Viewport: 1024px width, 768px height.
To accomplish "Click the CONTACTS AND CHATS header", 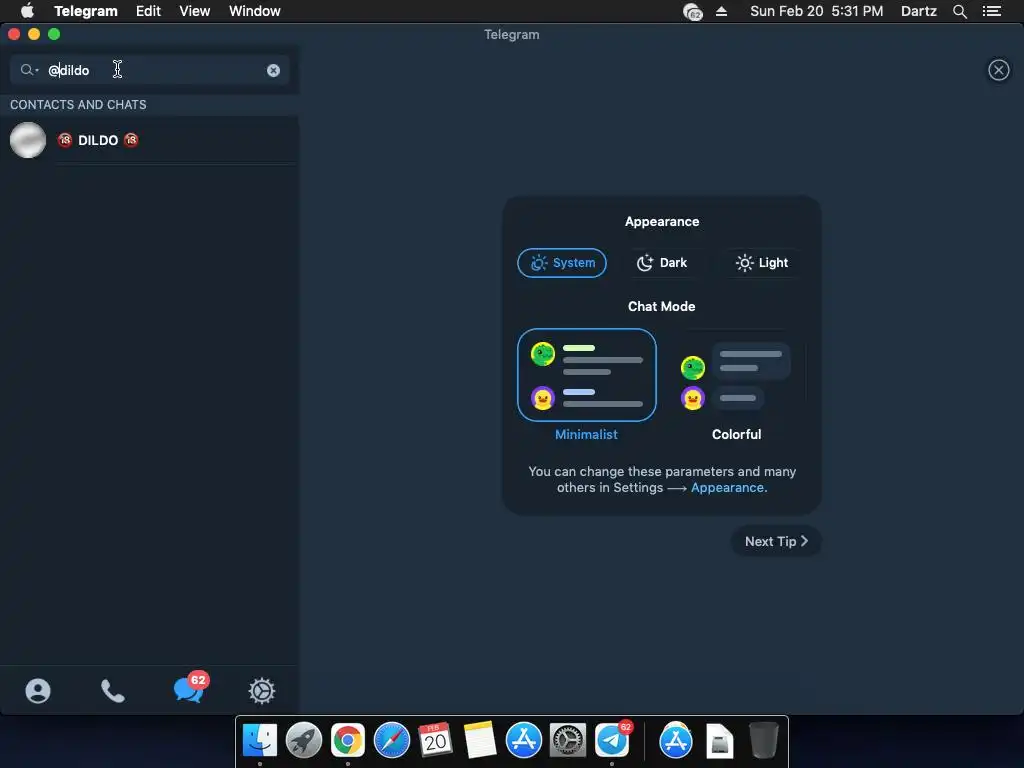I will point(78,104).
